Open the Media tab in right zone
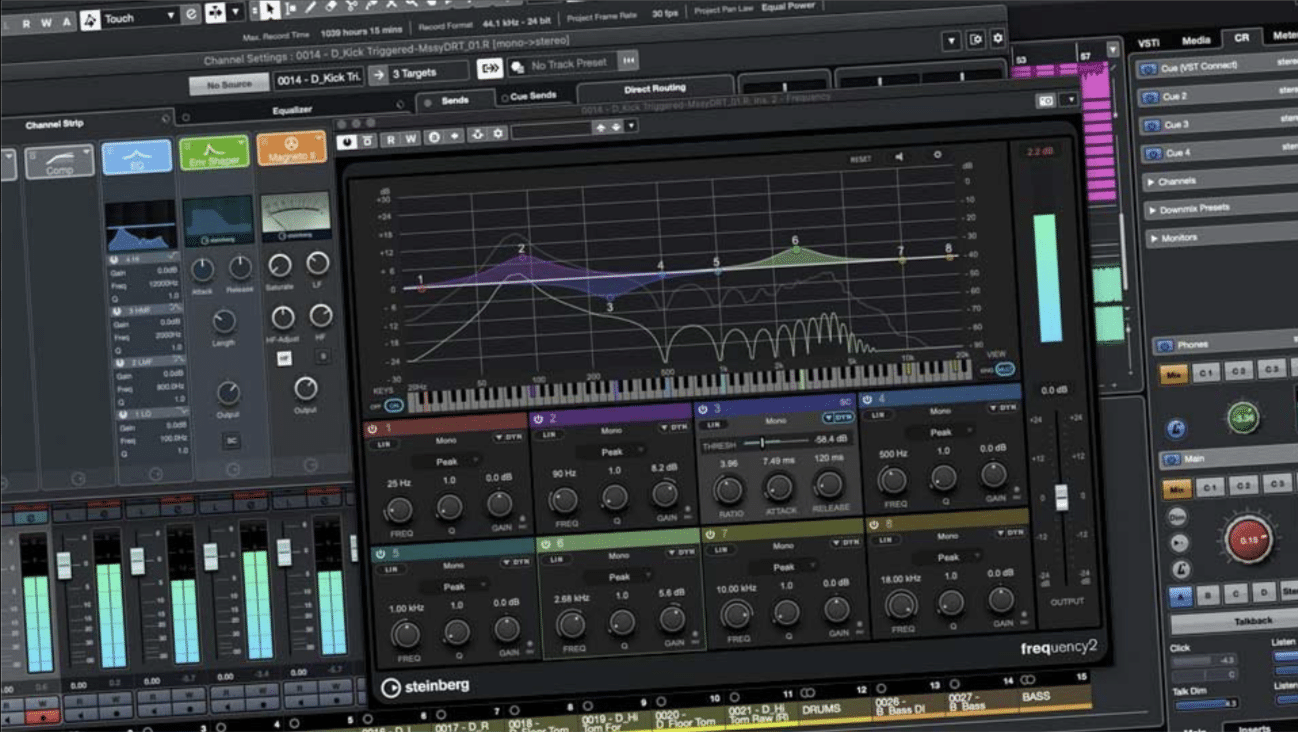The height and width of the screenshot is (732, 1298). (1196, 40)
